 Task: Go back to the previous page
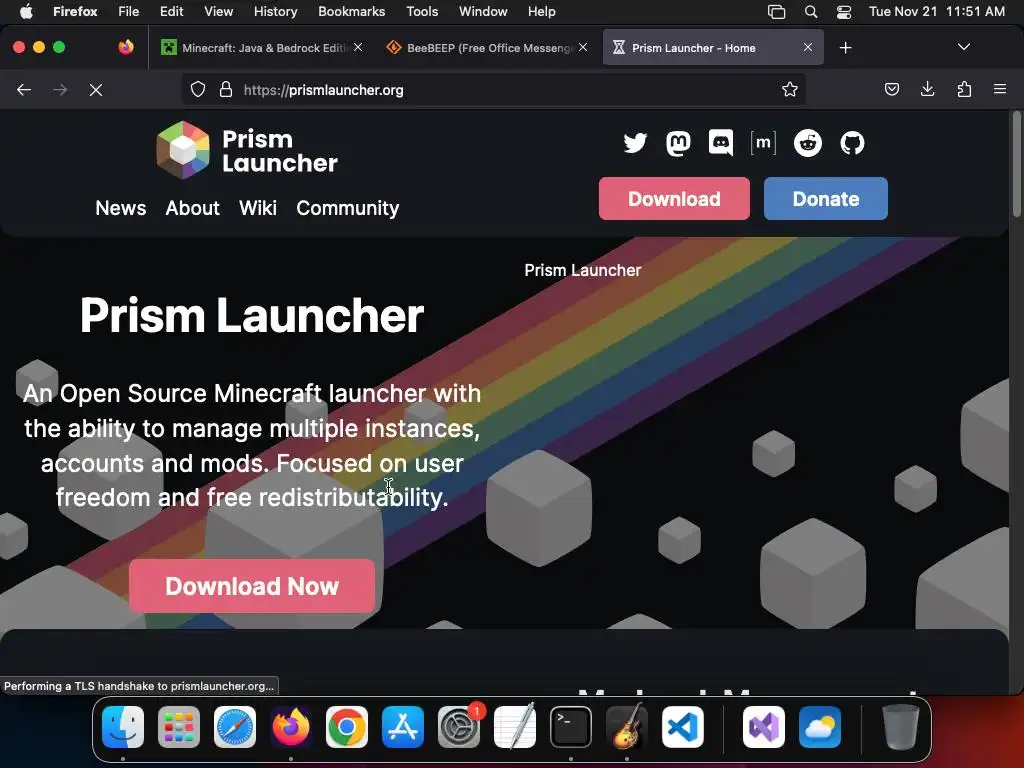24,89
